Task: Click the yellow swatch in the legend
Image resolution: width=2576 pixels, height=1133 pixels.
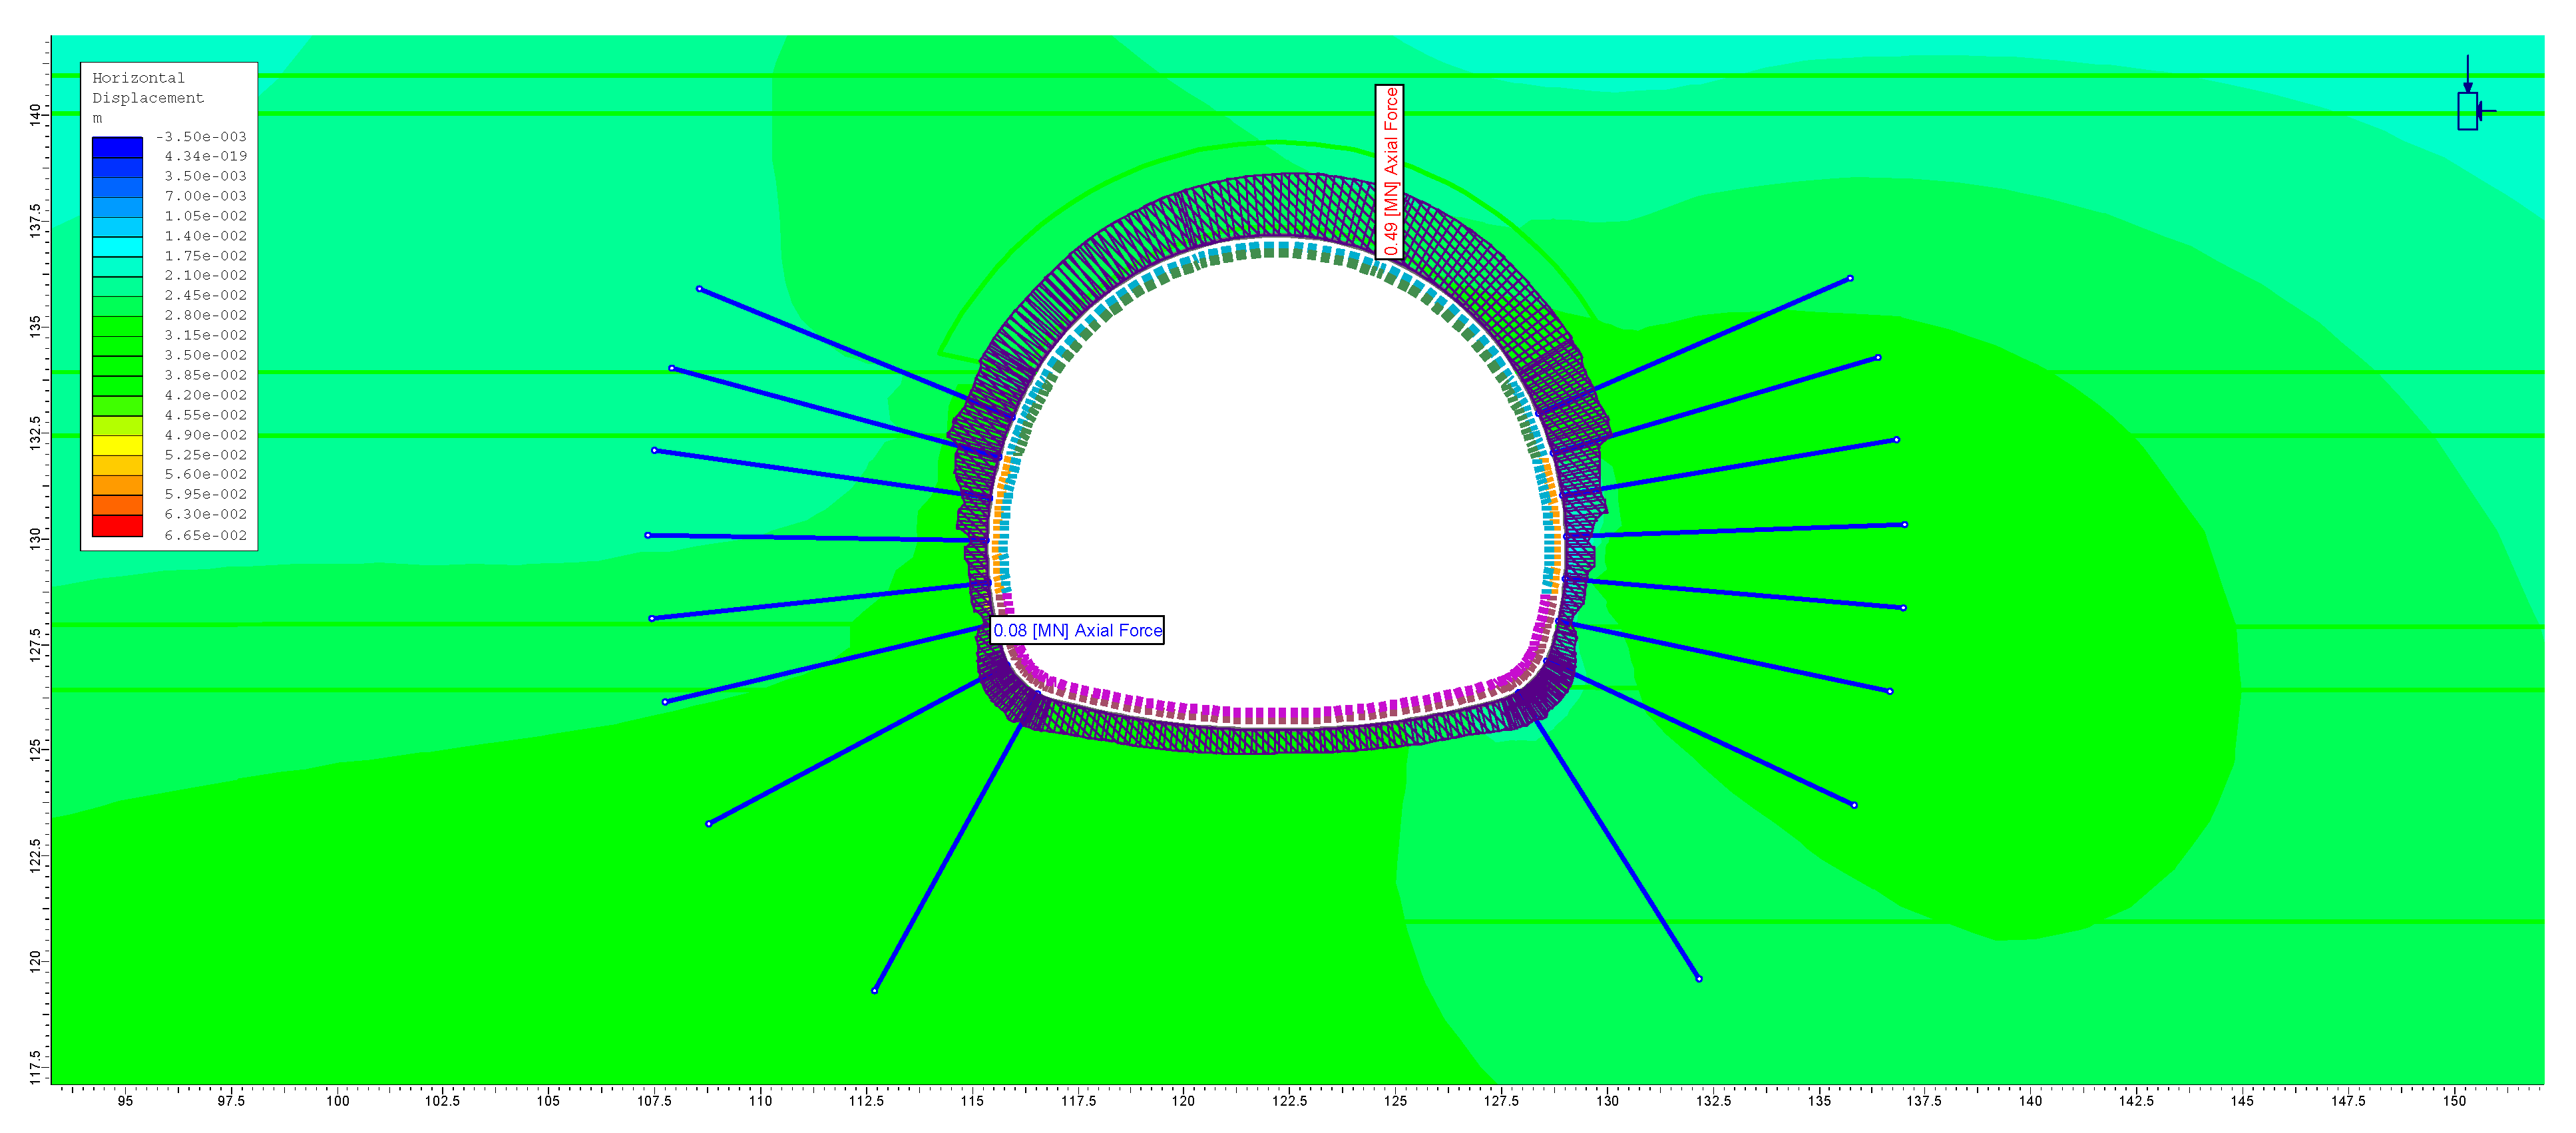Action: pos(117,445)
